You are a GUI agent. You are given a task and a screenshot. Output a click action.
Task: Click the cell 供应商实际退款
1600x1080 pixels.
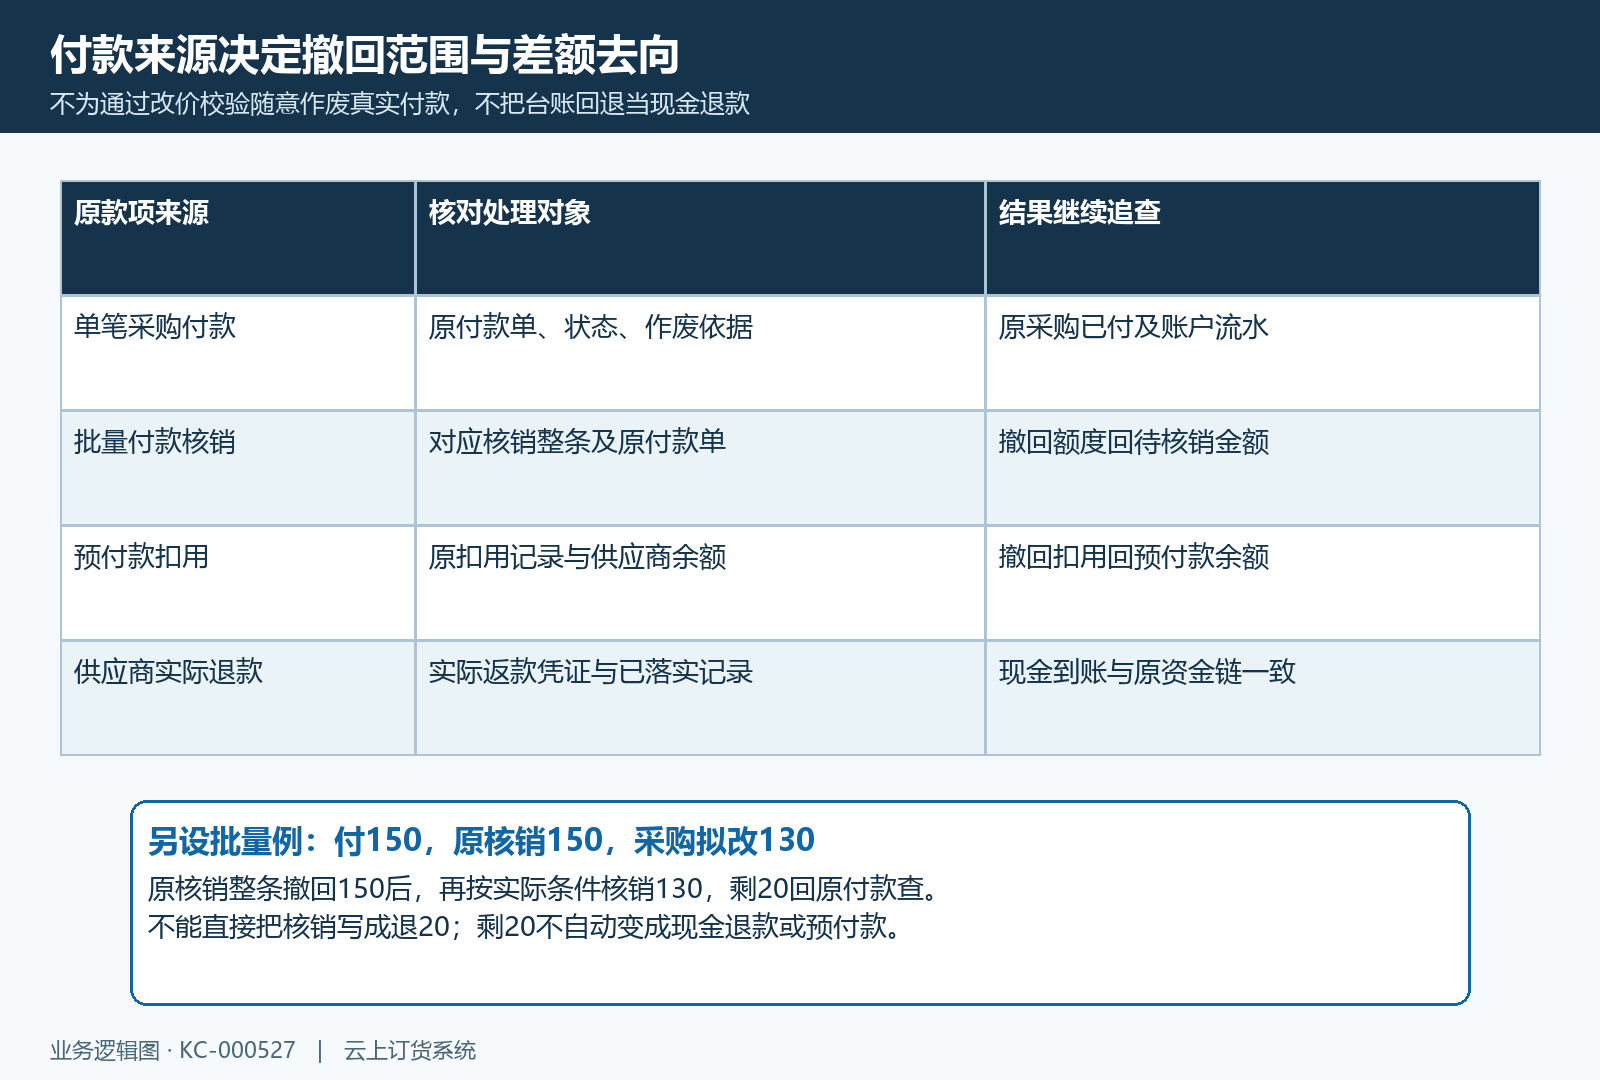[x=238, y=698]
